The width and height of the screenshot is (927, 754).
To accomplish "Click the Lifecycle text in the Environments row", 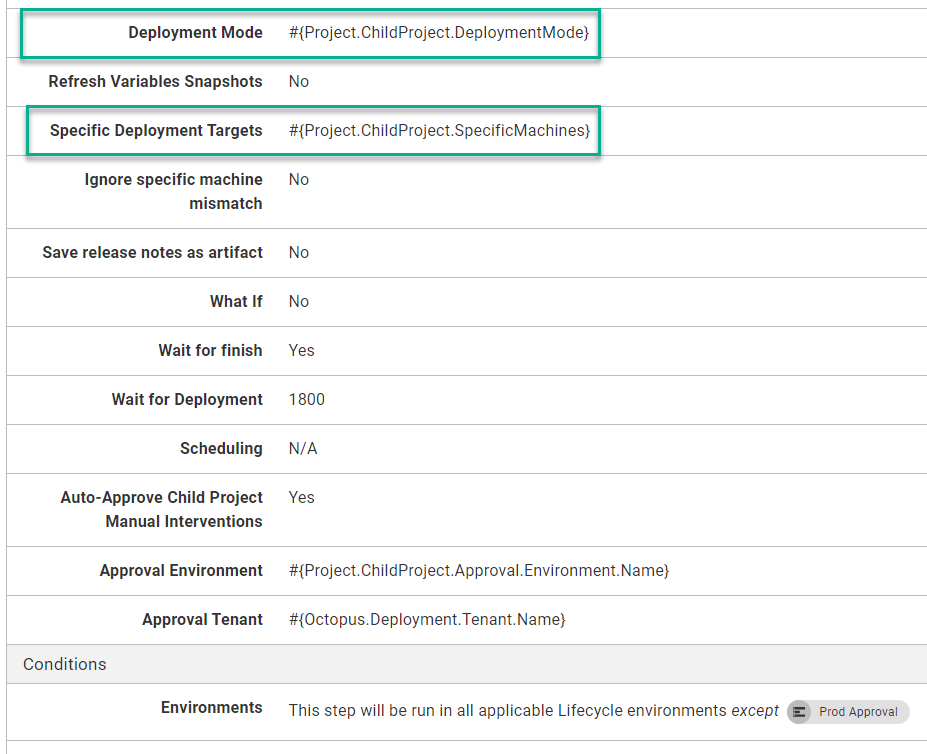I will (584, 710).
